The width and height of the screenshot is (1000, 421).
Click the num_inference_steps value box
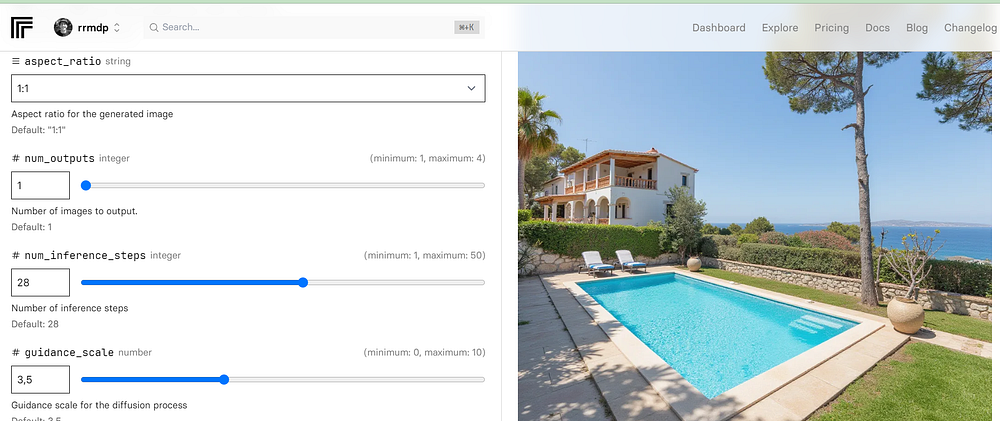click(40, 283)
